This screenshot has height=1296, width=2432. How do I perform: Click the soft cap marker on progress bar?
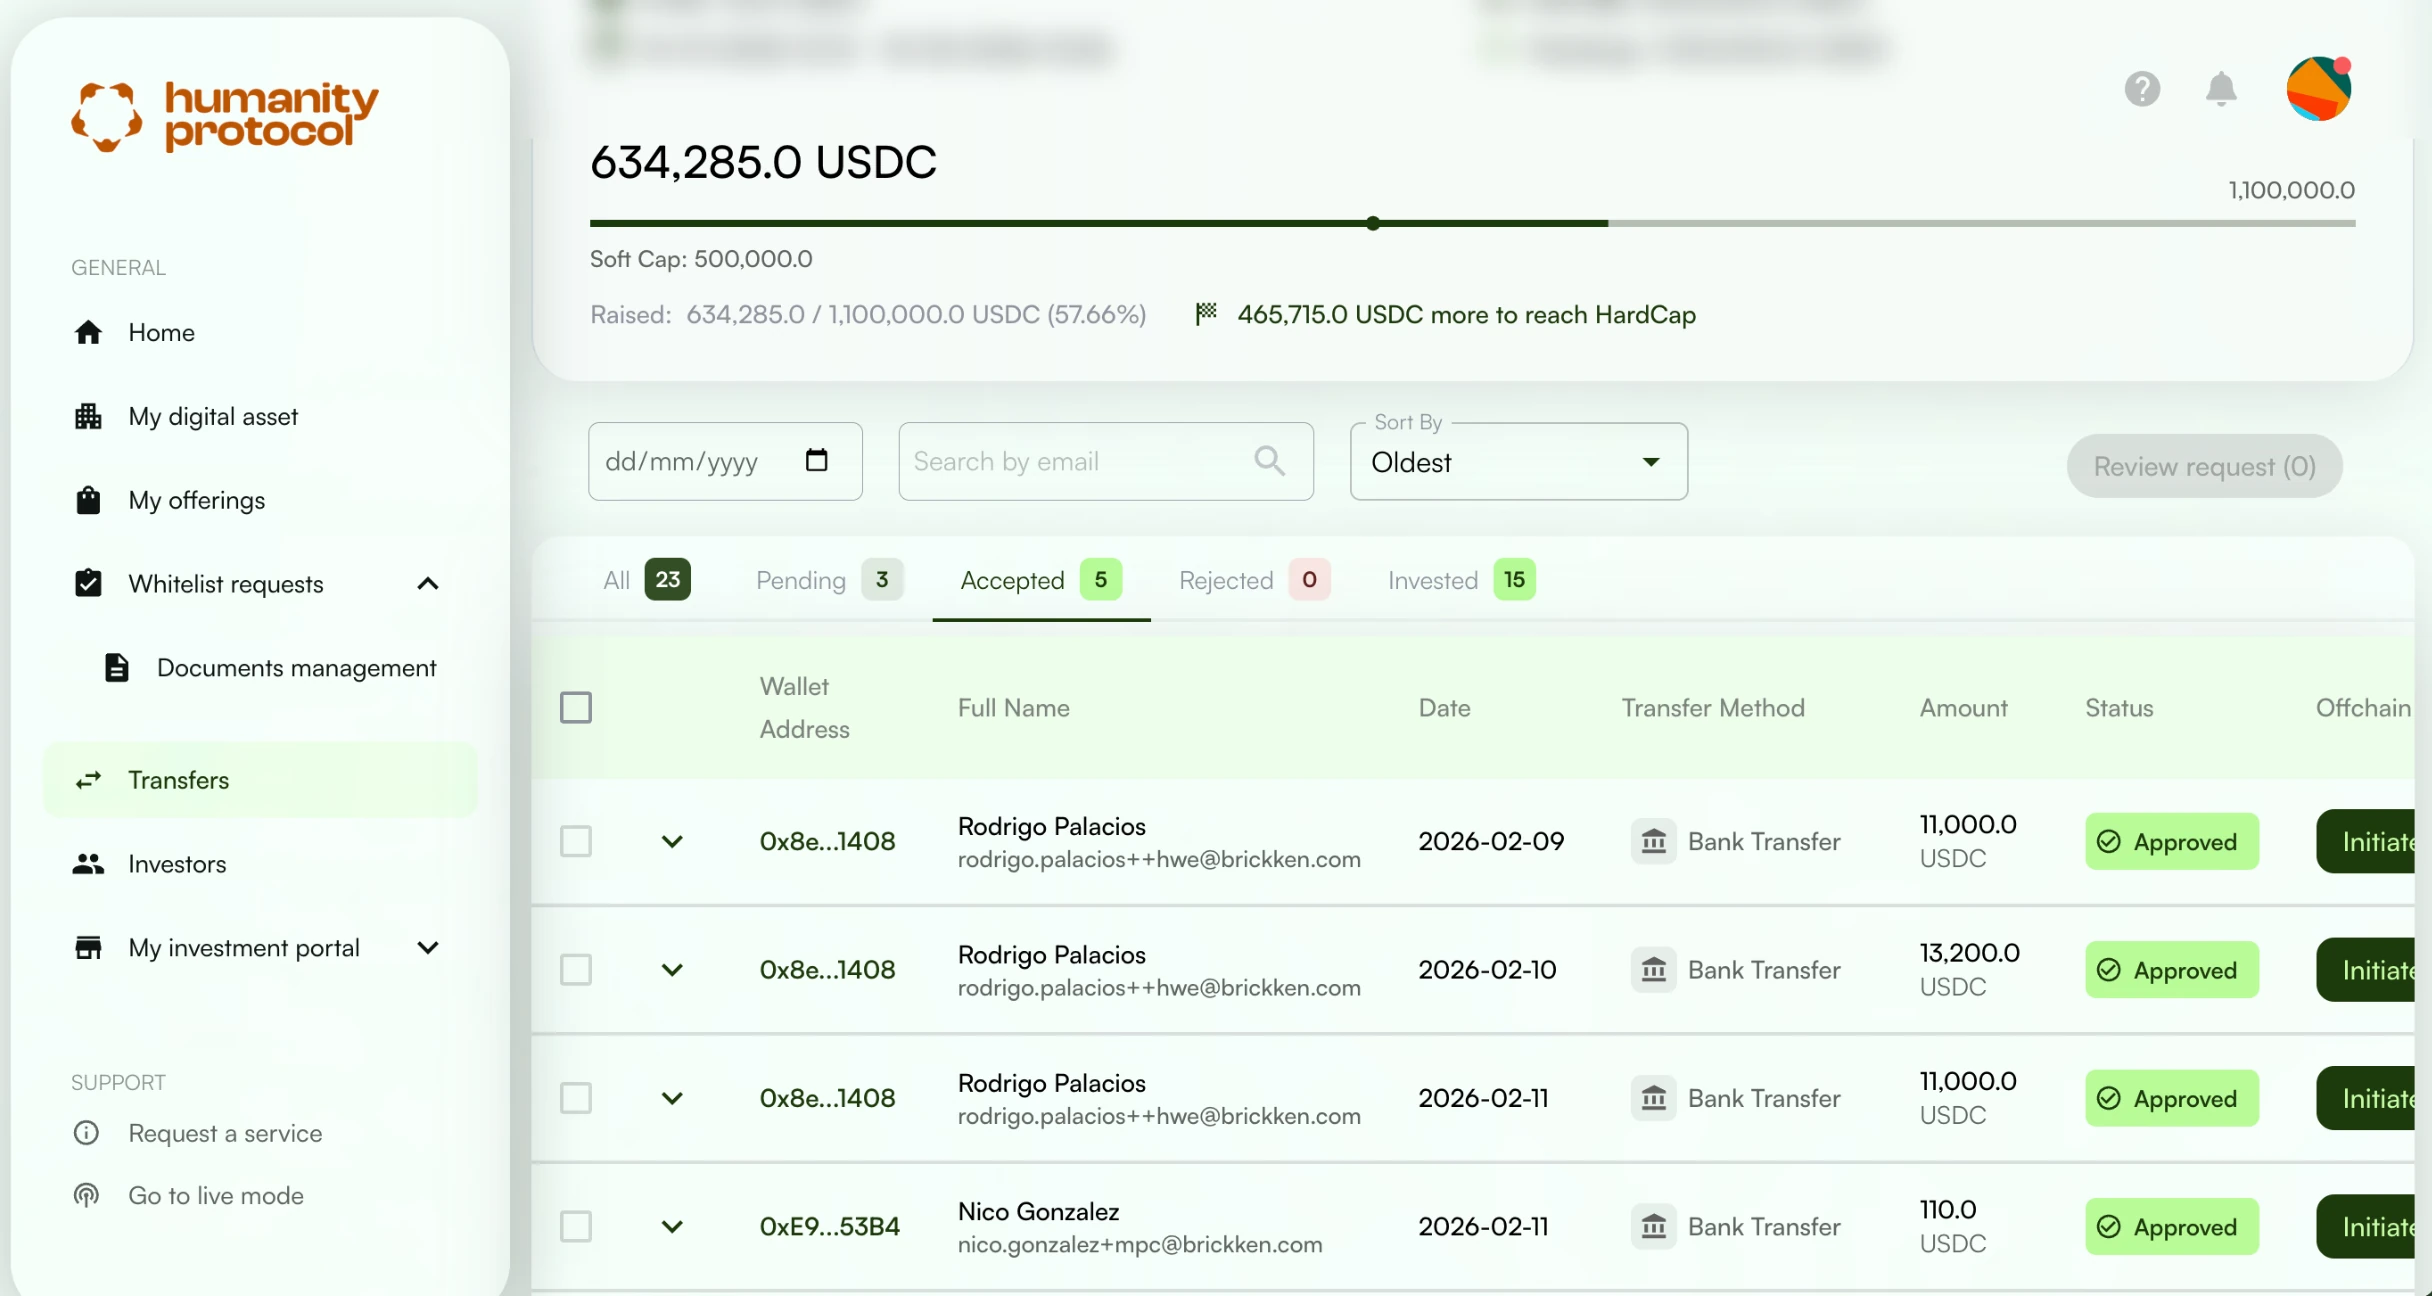(x=1373, y=223)
